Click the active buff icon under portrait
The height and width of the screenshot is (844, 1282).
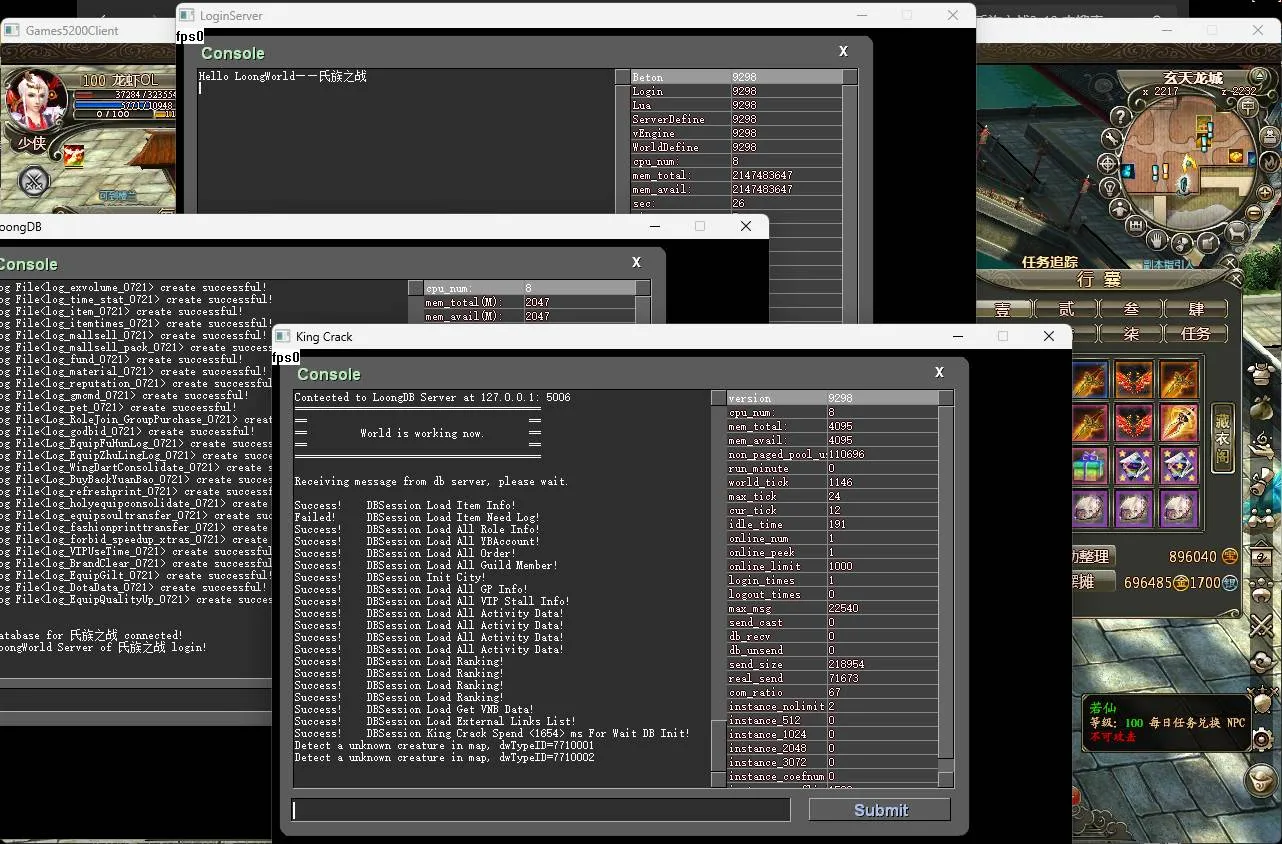click(74, 154)
